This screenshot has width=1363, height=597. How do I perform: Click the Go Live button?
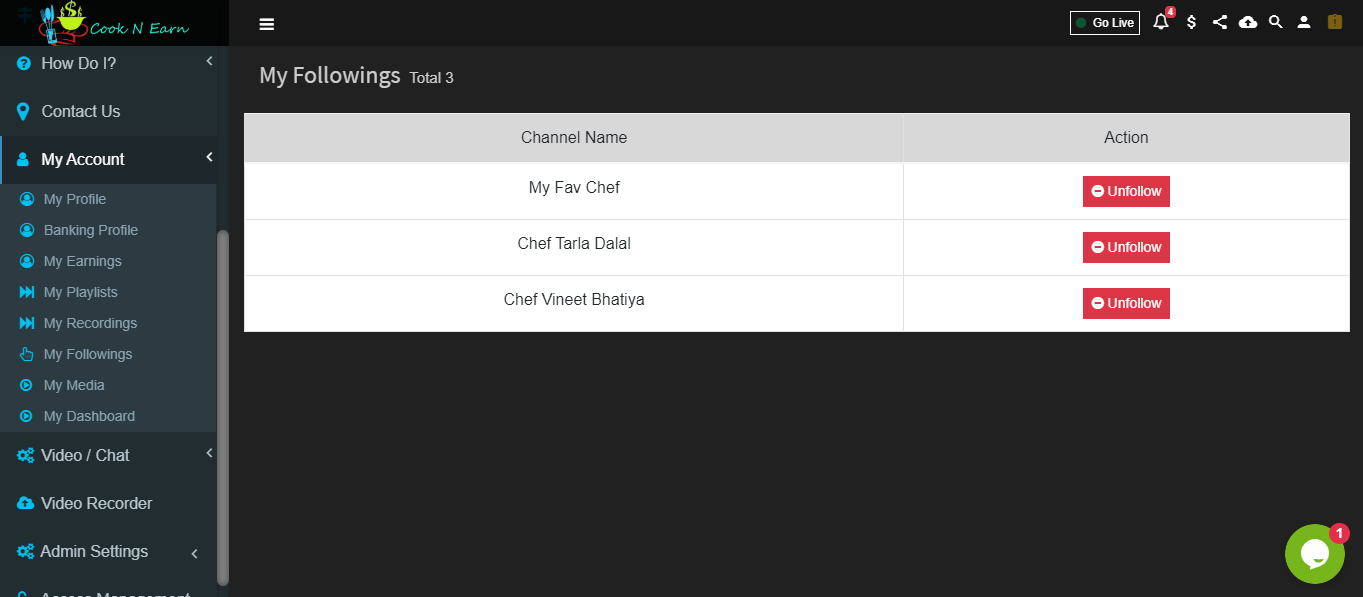click(1105, 23)
